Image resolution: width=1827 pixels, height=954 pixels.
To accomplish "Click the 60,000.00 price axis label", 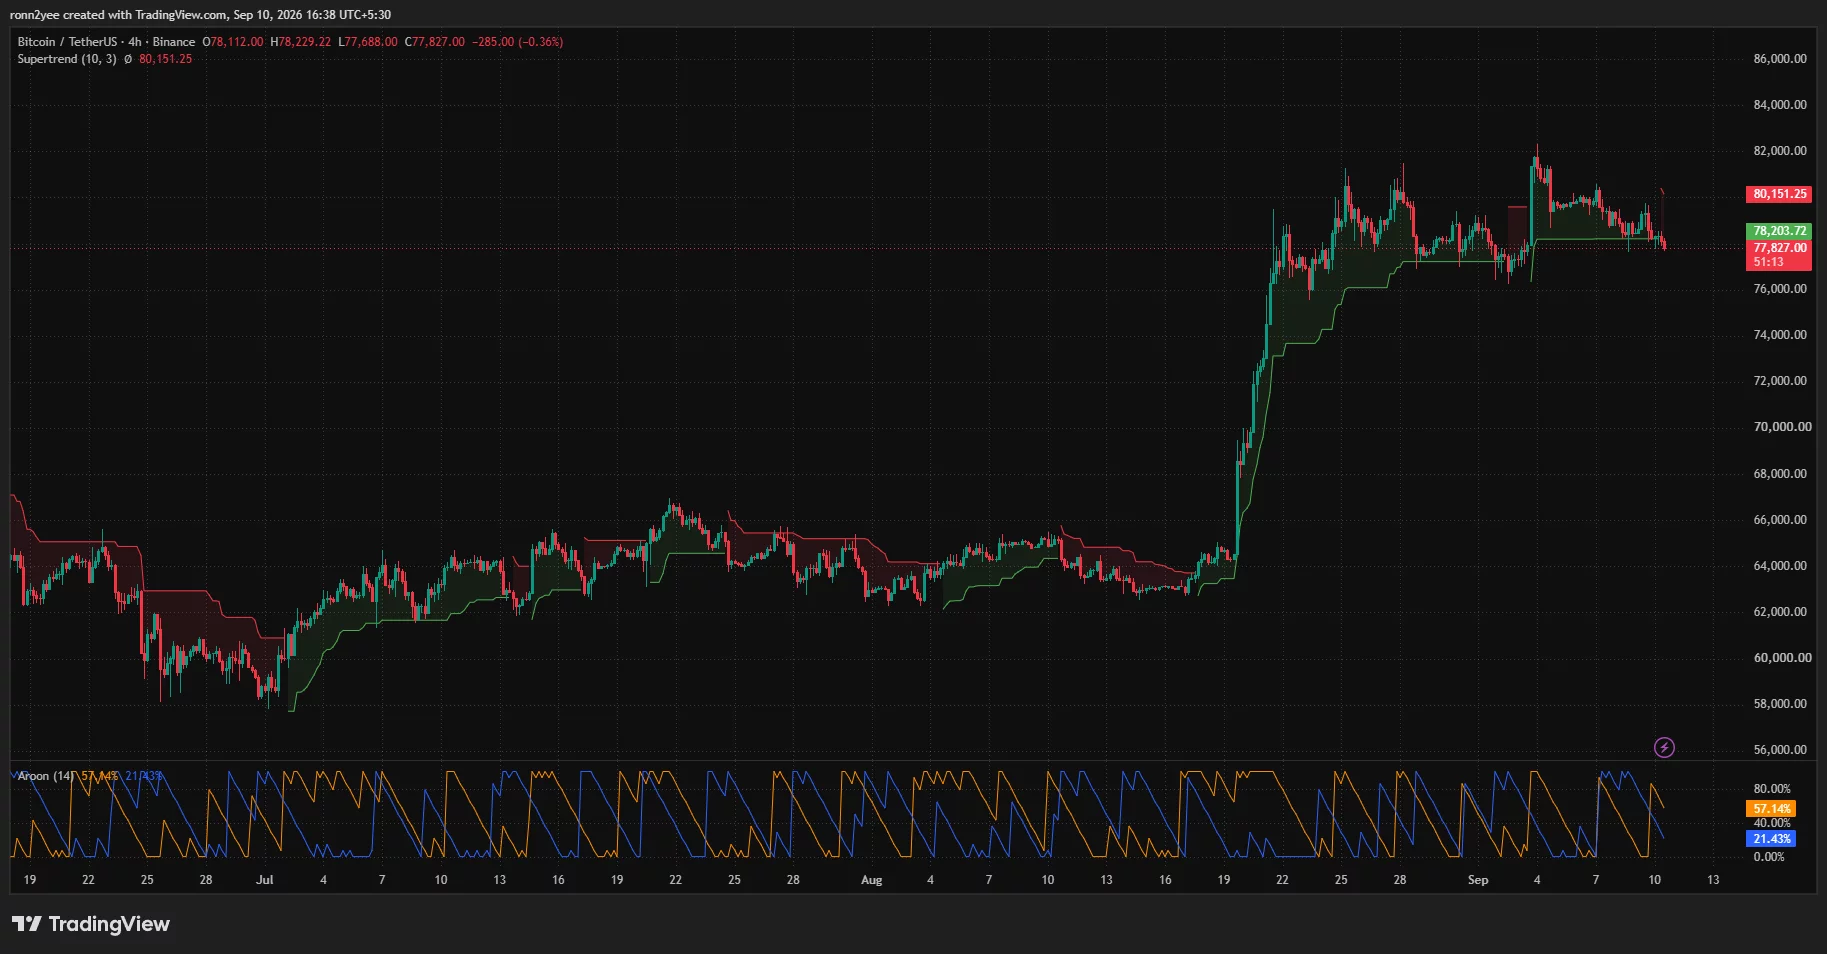I will pos(1782,658).
